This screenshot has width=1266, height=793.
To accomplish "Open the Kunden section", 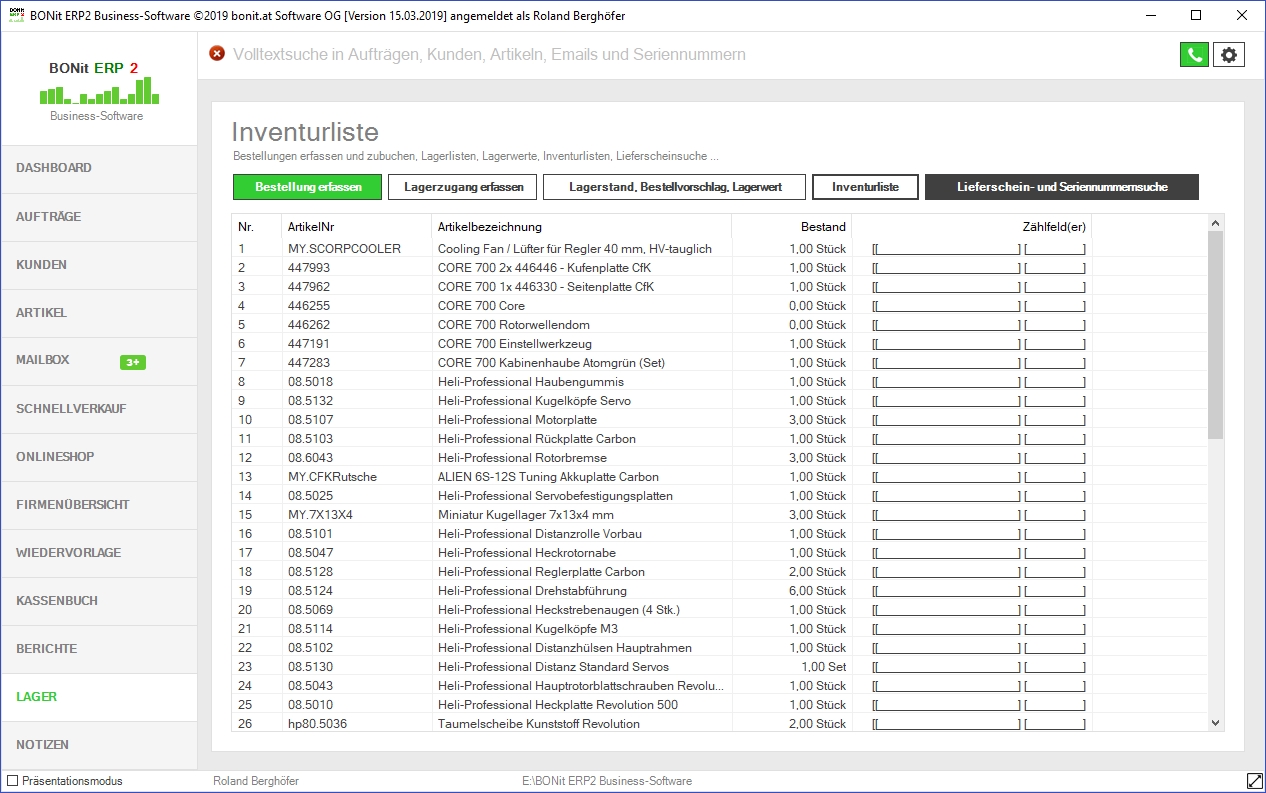I will (x=98, y=265).
